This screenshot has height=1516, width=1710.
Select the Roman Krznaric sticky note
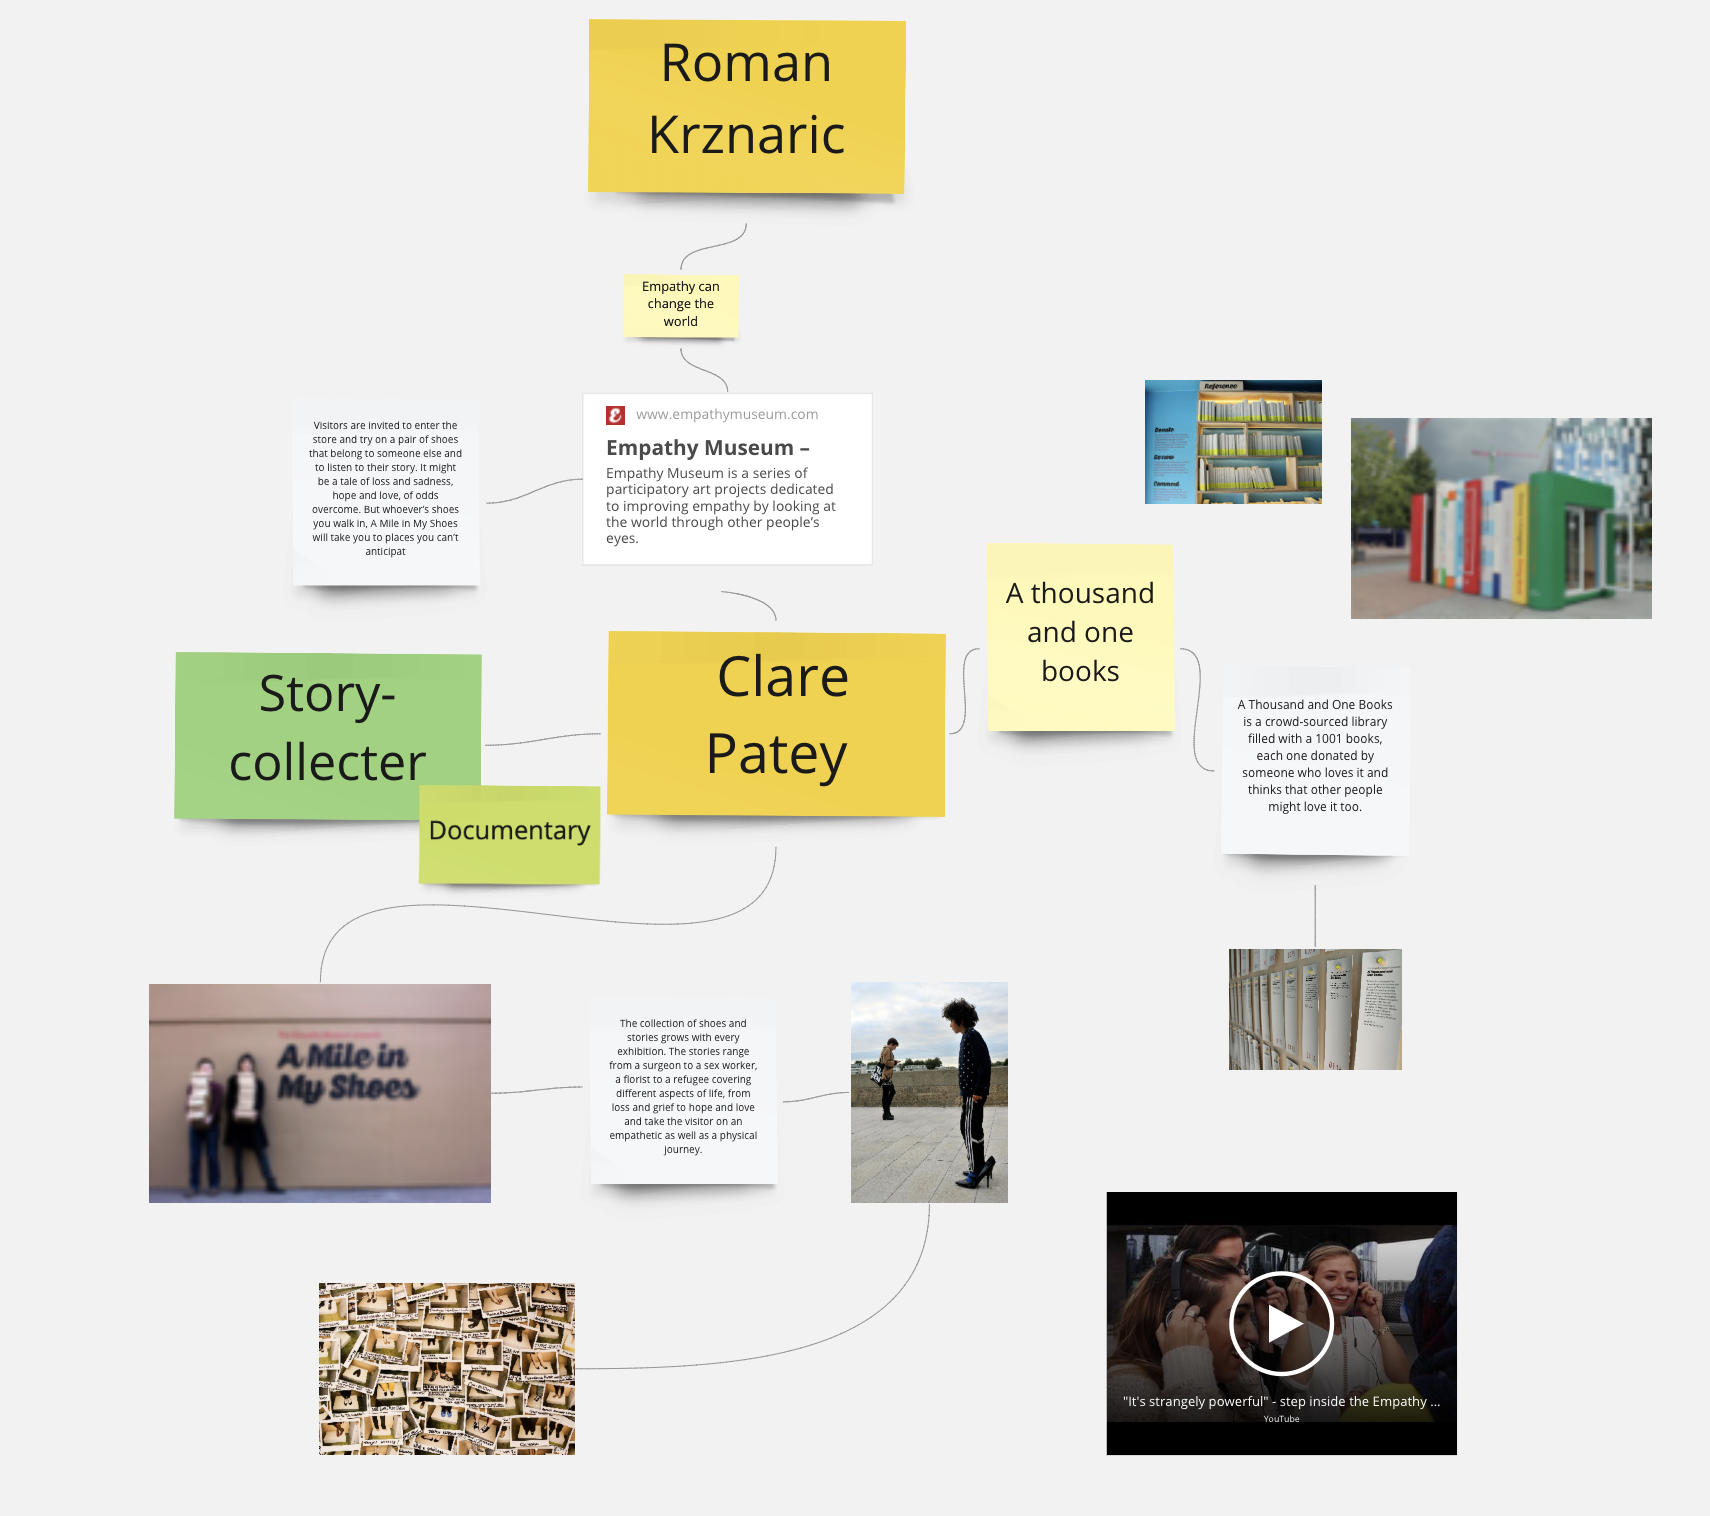pyautogui.click(x=746, y=106)
